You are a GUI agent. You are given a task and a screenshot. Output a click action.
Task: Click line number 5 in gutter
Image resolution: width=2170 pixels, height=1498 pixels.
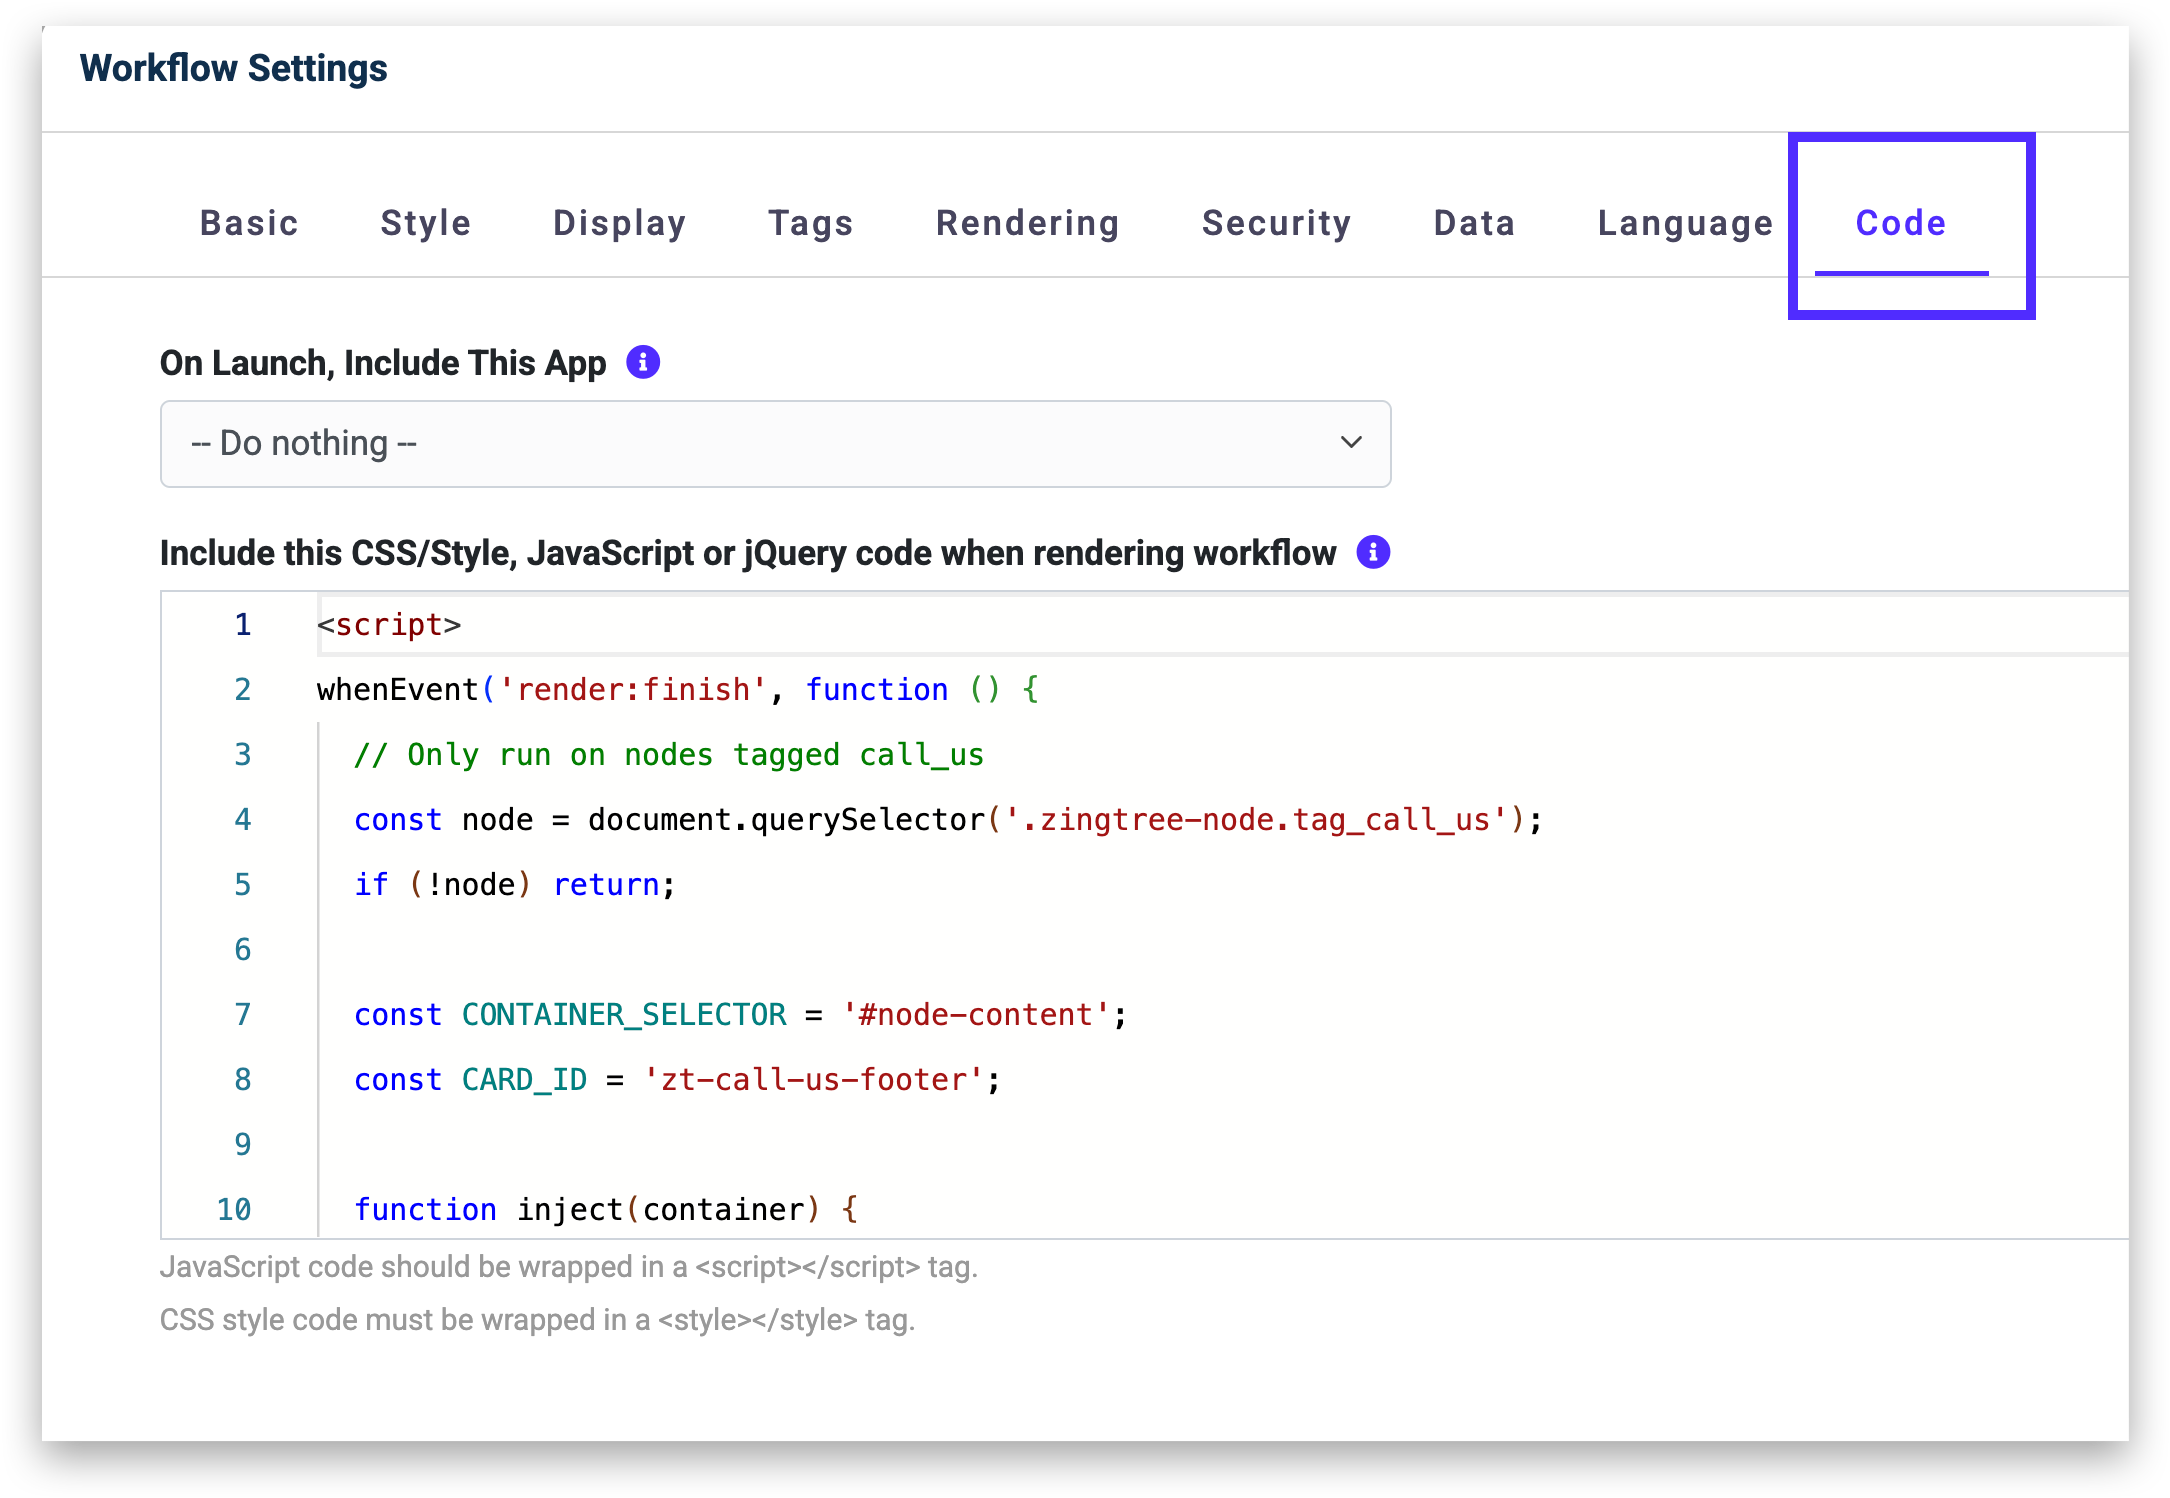tap(242, 885)
